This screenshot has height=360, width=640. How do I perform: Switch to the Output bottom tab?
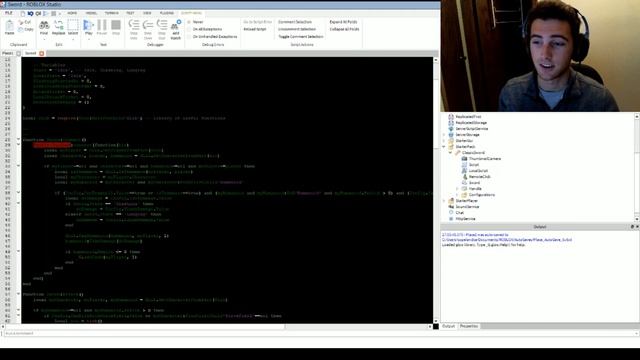point(448,326)
